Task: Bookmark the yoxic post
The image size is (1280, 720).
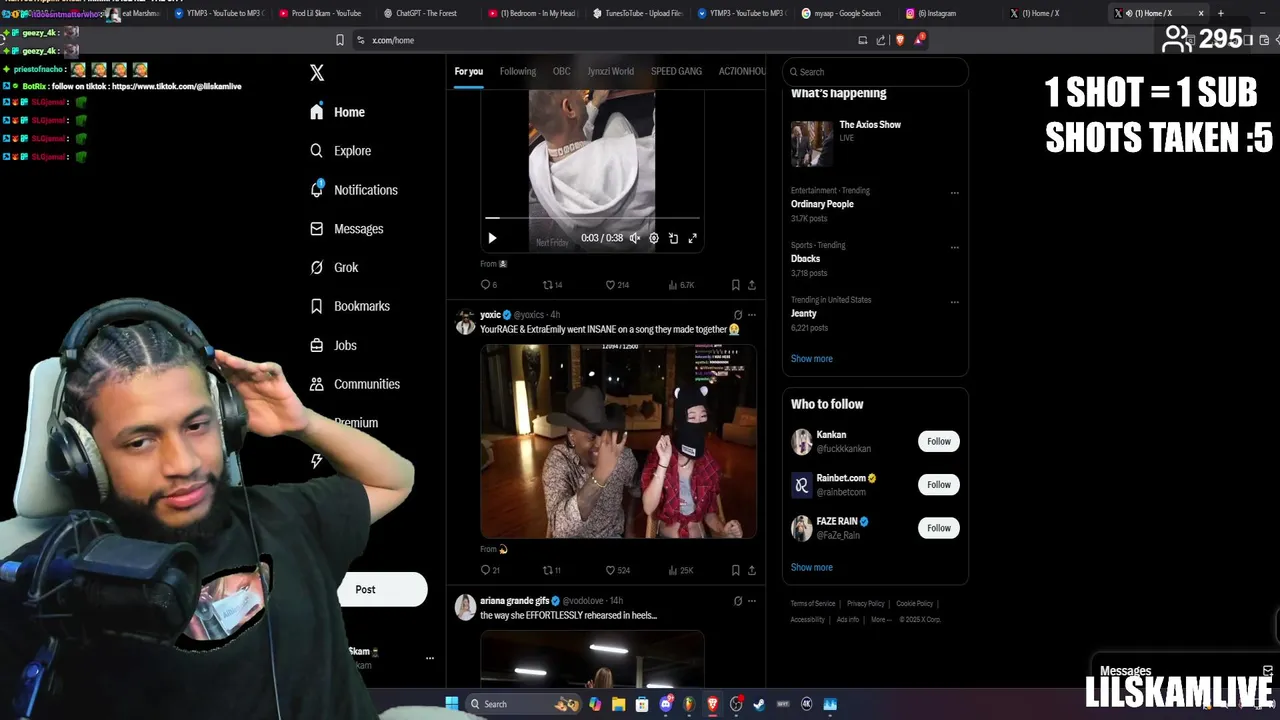Action: pyautogui.click(x=735, y=570)
